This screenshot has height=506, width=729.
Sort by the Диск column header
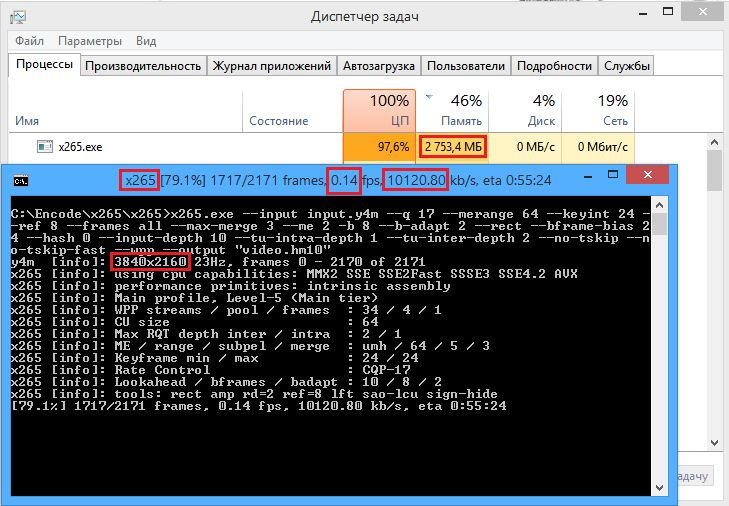(x=525, y=112)
